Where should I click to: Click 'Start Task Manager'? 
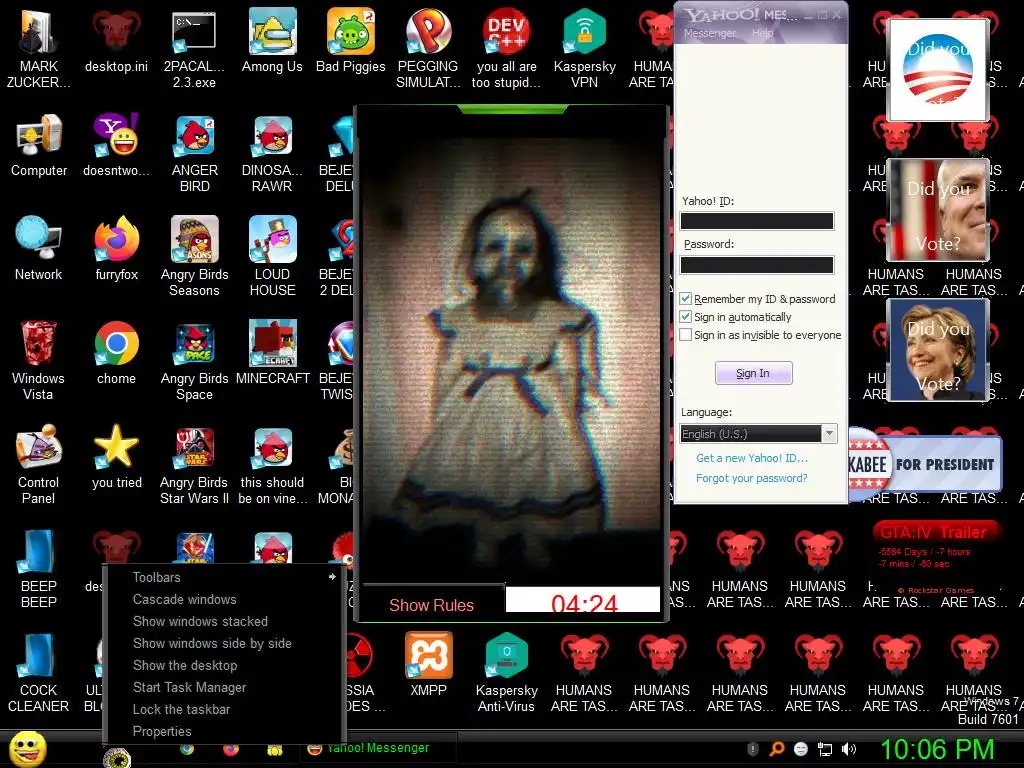tap(224, 687)
